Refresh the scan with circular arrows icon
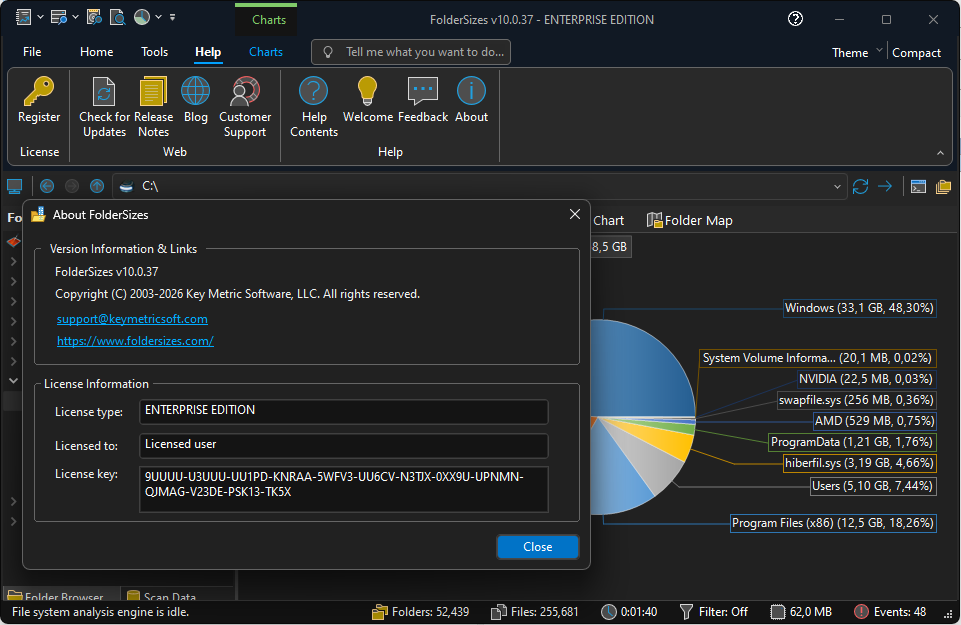 click(860, 186)
